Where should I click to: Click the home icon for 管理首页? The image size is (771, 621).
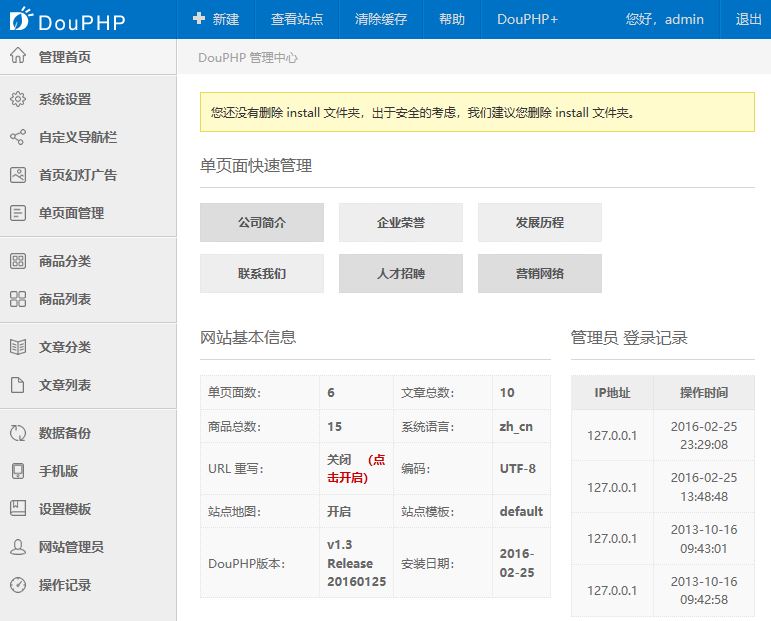[18, 55]
